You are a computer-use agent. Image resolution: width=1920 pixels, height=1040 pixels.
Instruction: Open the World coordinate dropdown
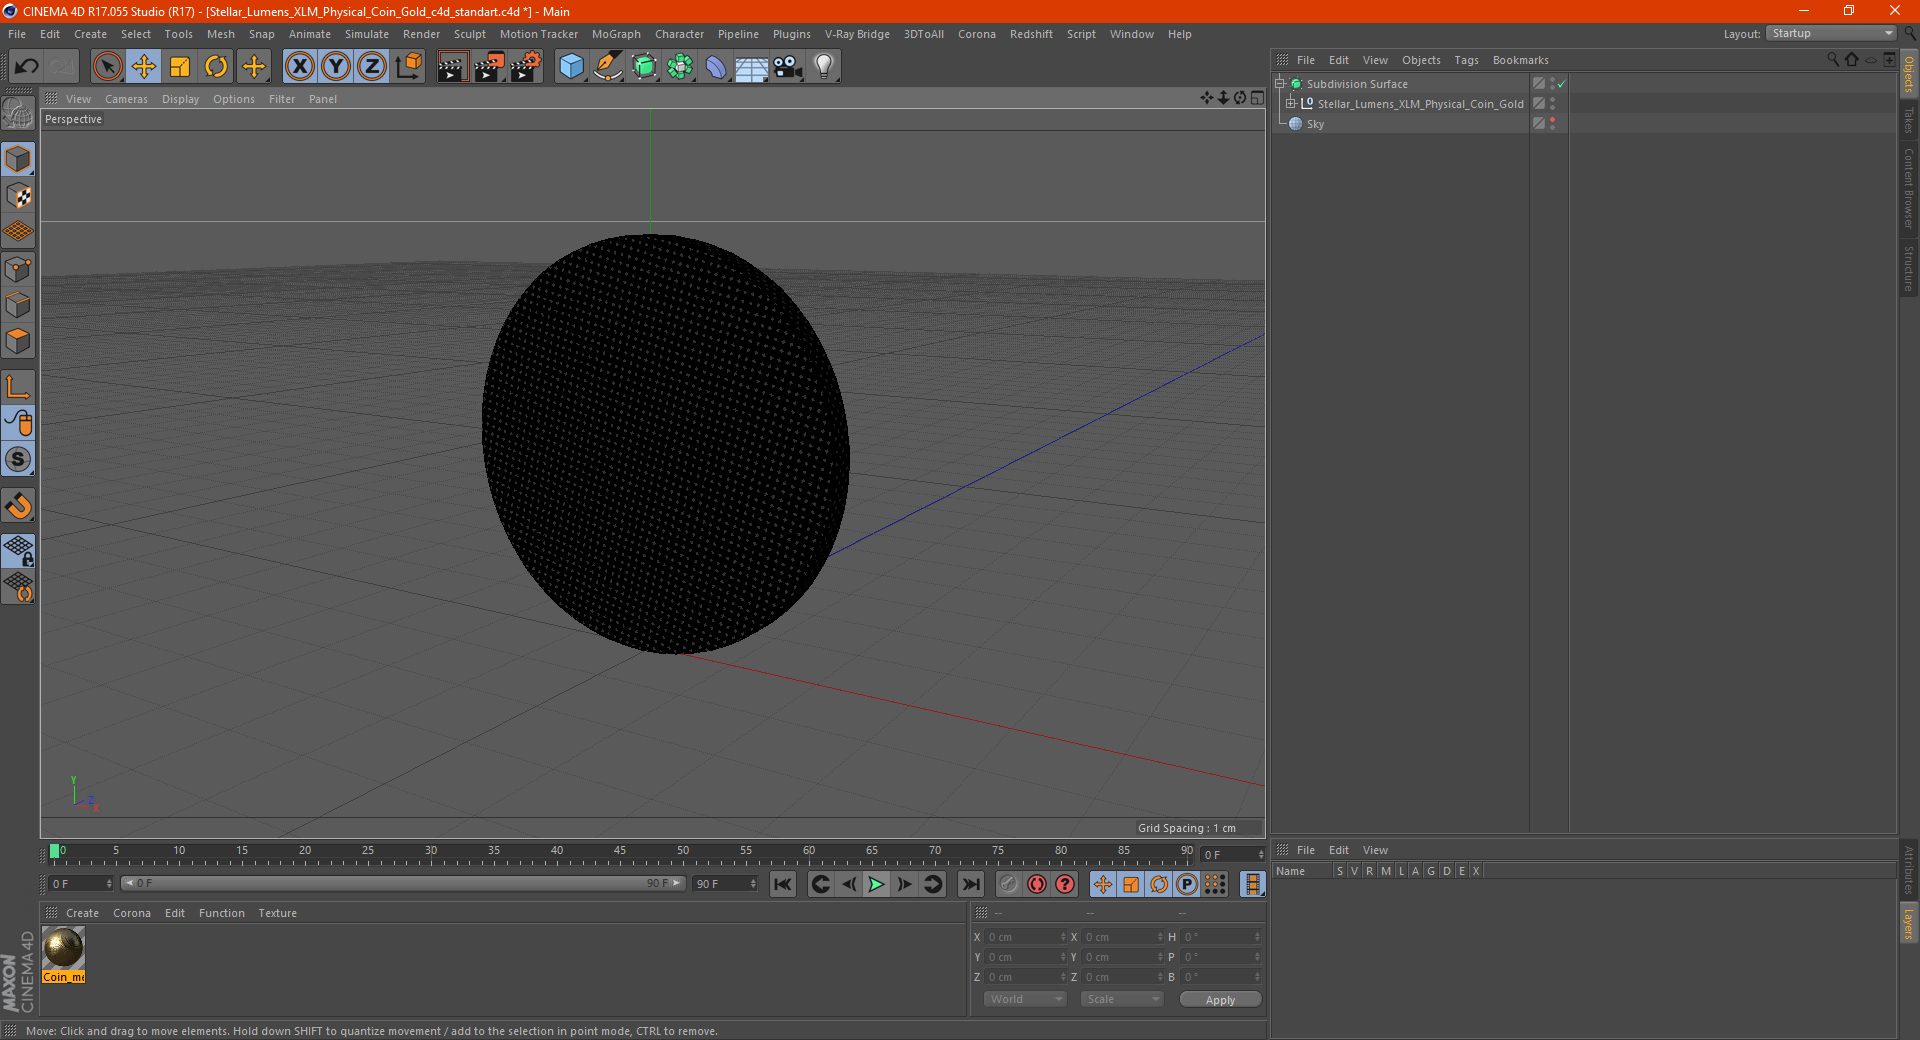1025,999
